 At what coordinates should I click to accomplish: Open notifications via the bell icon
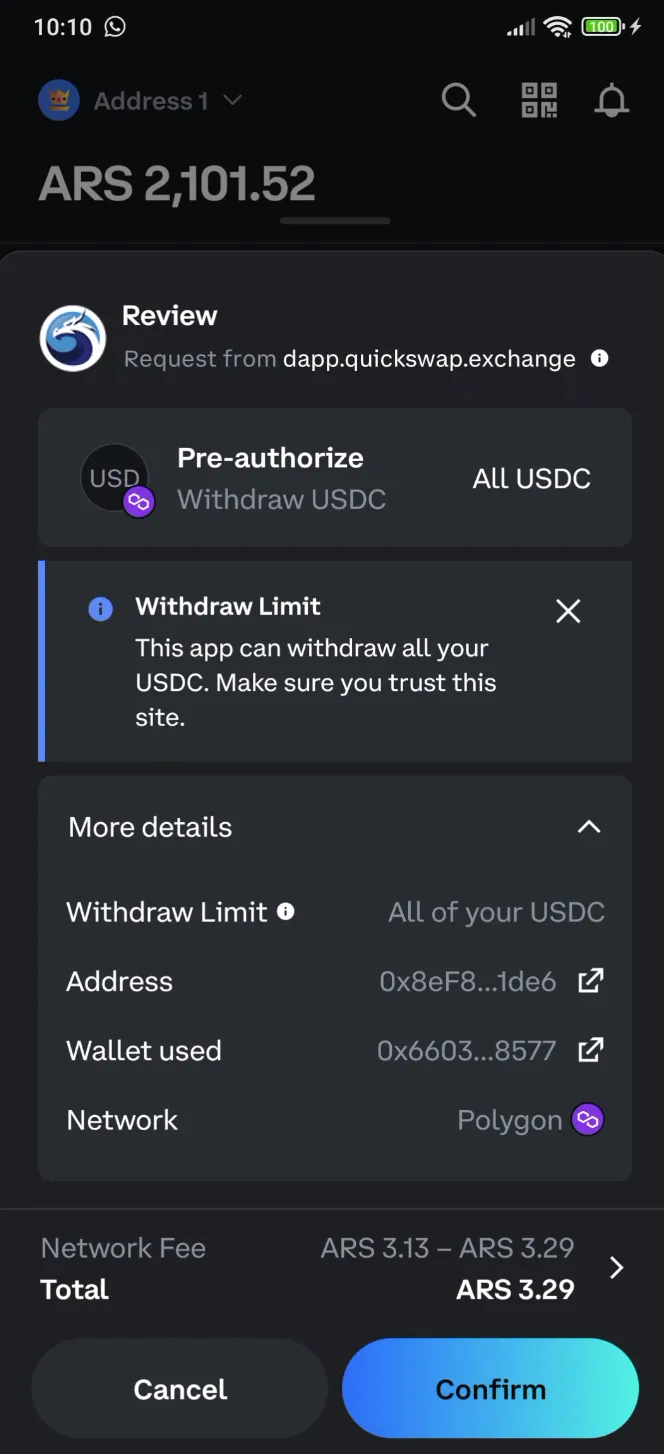[x=611, y=100]
